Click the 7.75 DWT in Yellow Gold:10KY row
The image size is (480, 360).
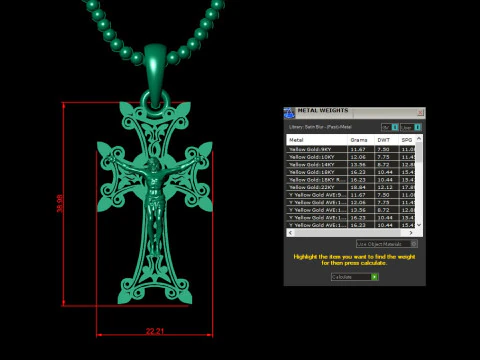click(383, 157)
